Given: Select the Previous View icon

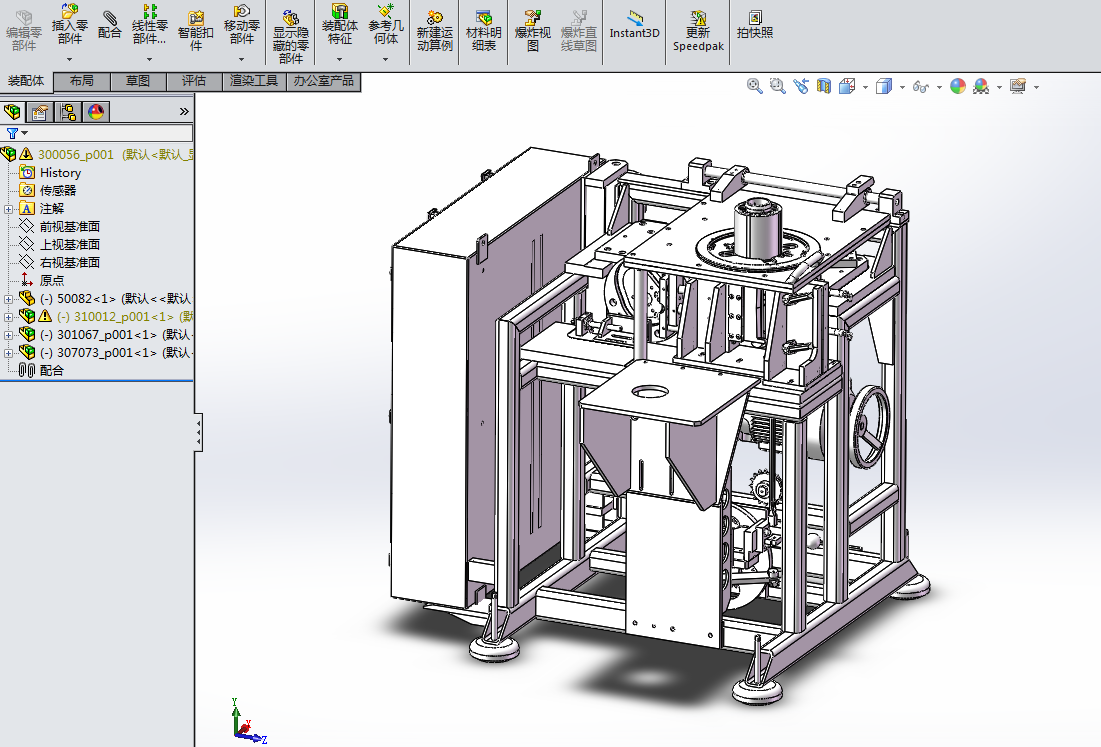Looking at the screenshot, I should (x=801, y=87).
